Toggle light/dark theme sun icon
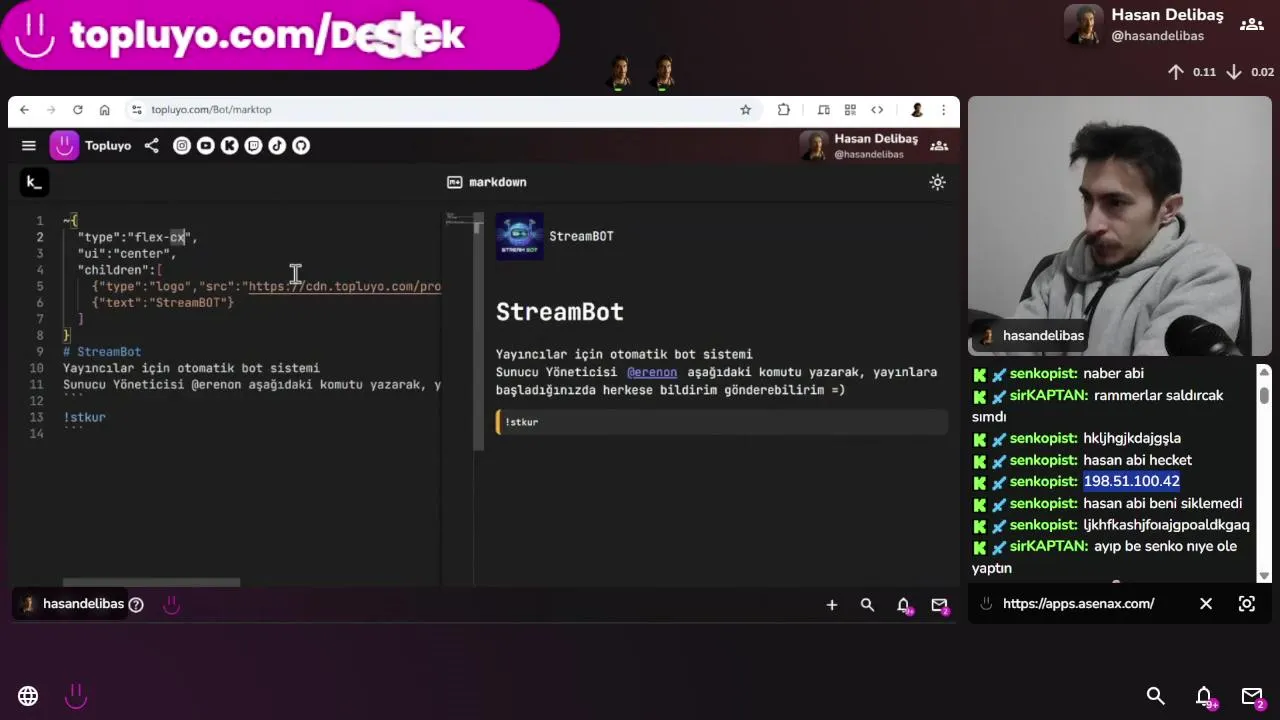 click(x=937, y=182)
